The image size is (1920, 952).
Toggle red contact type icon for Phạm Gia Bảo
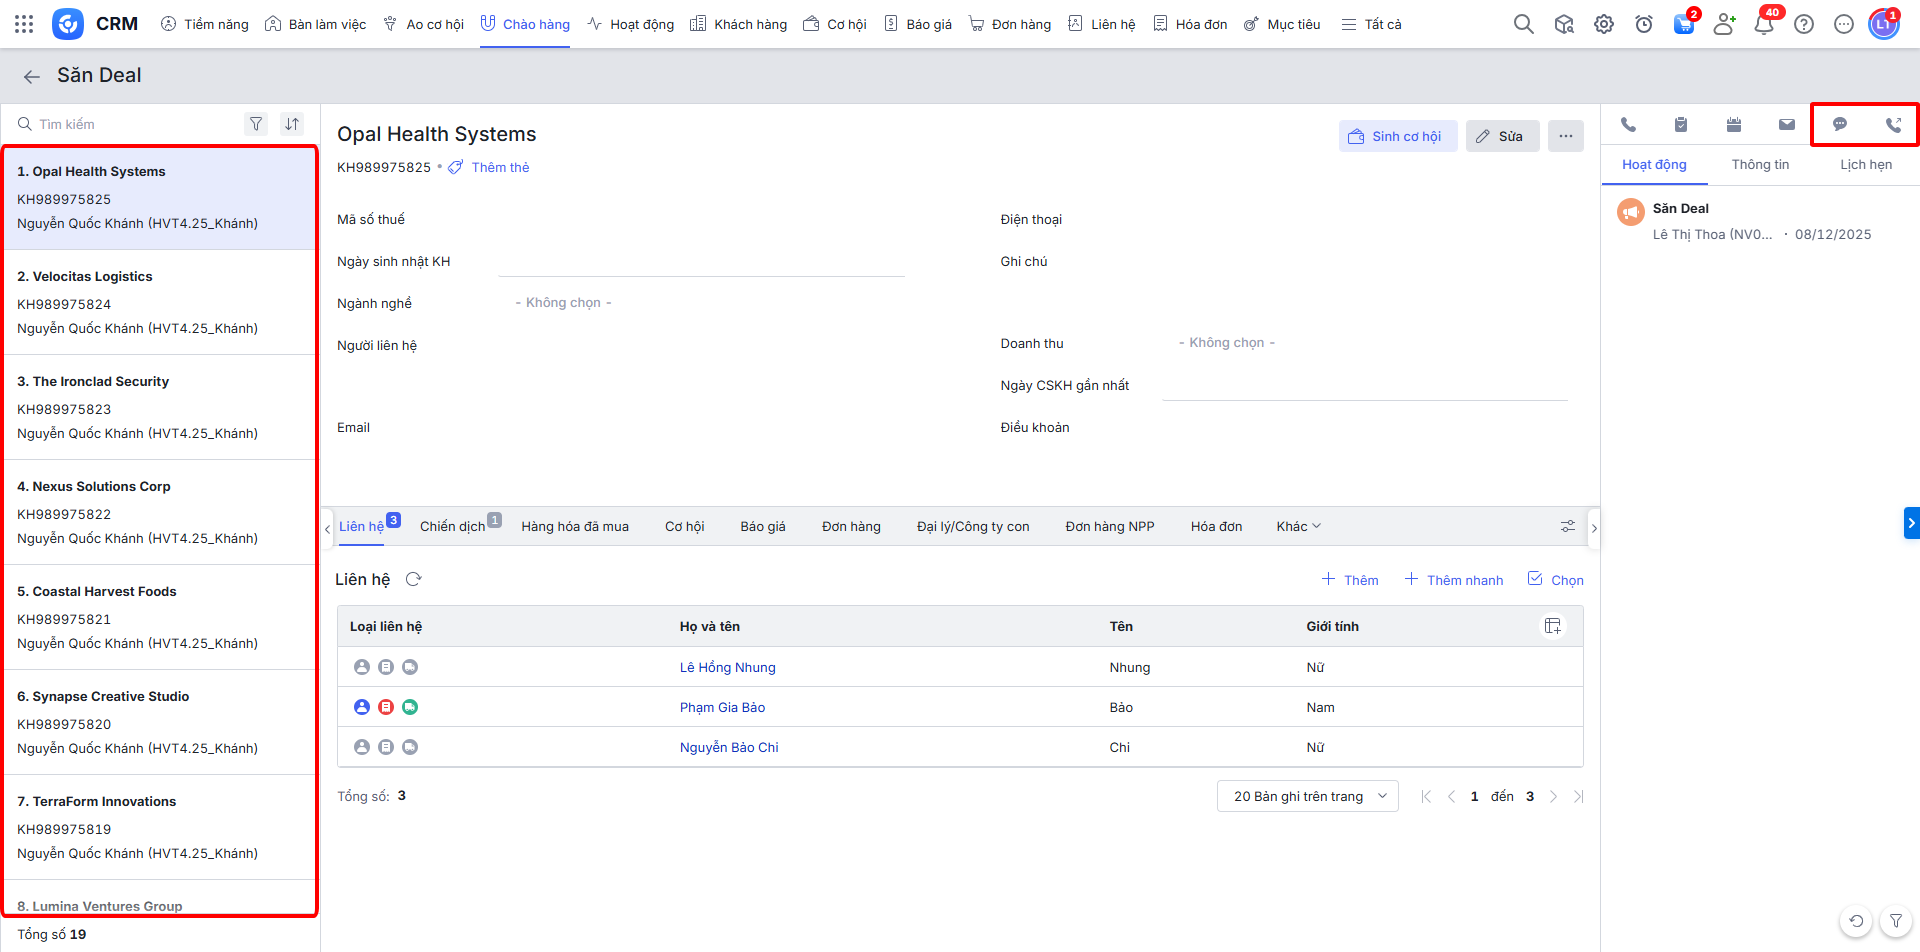point(386,707)
